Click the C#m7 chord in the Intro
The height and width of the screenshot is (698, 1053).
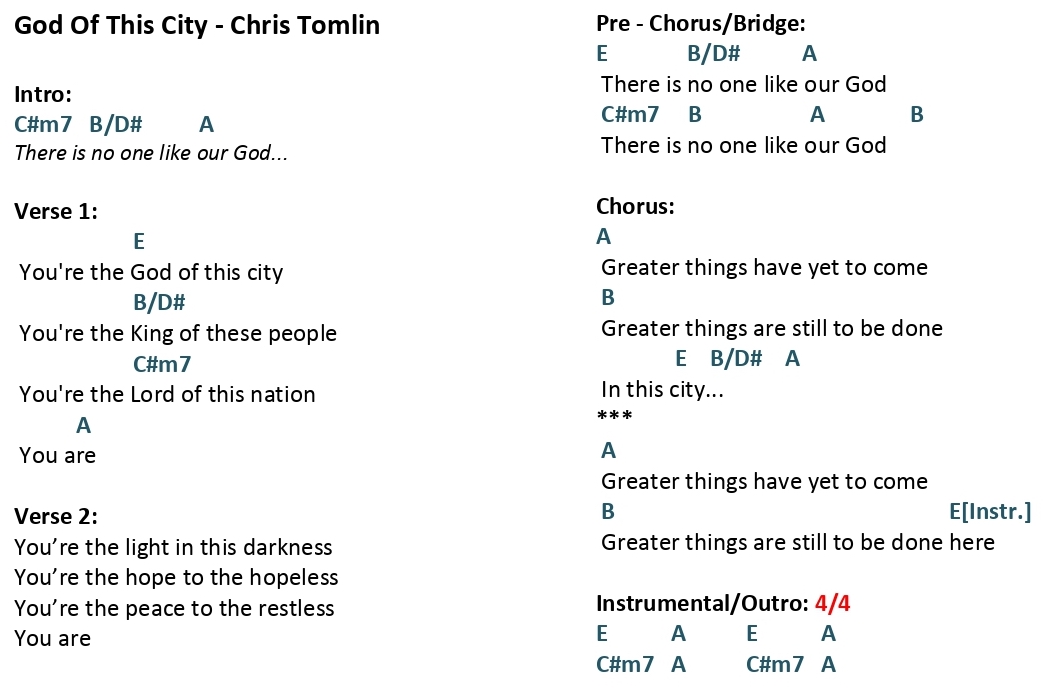point(43,124)
